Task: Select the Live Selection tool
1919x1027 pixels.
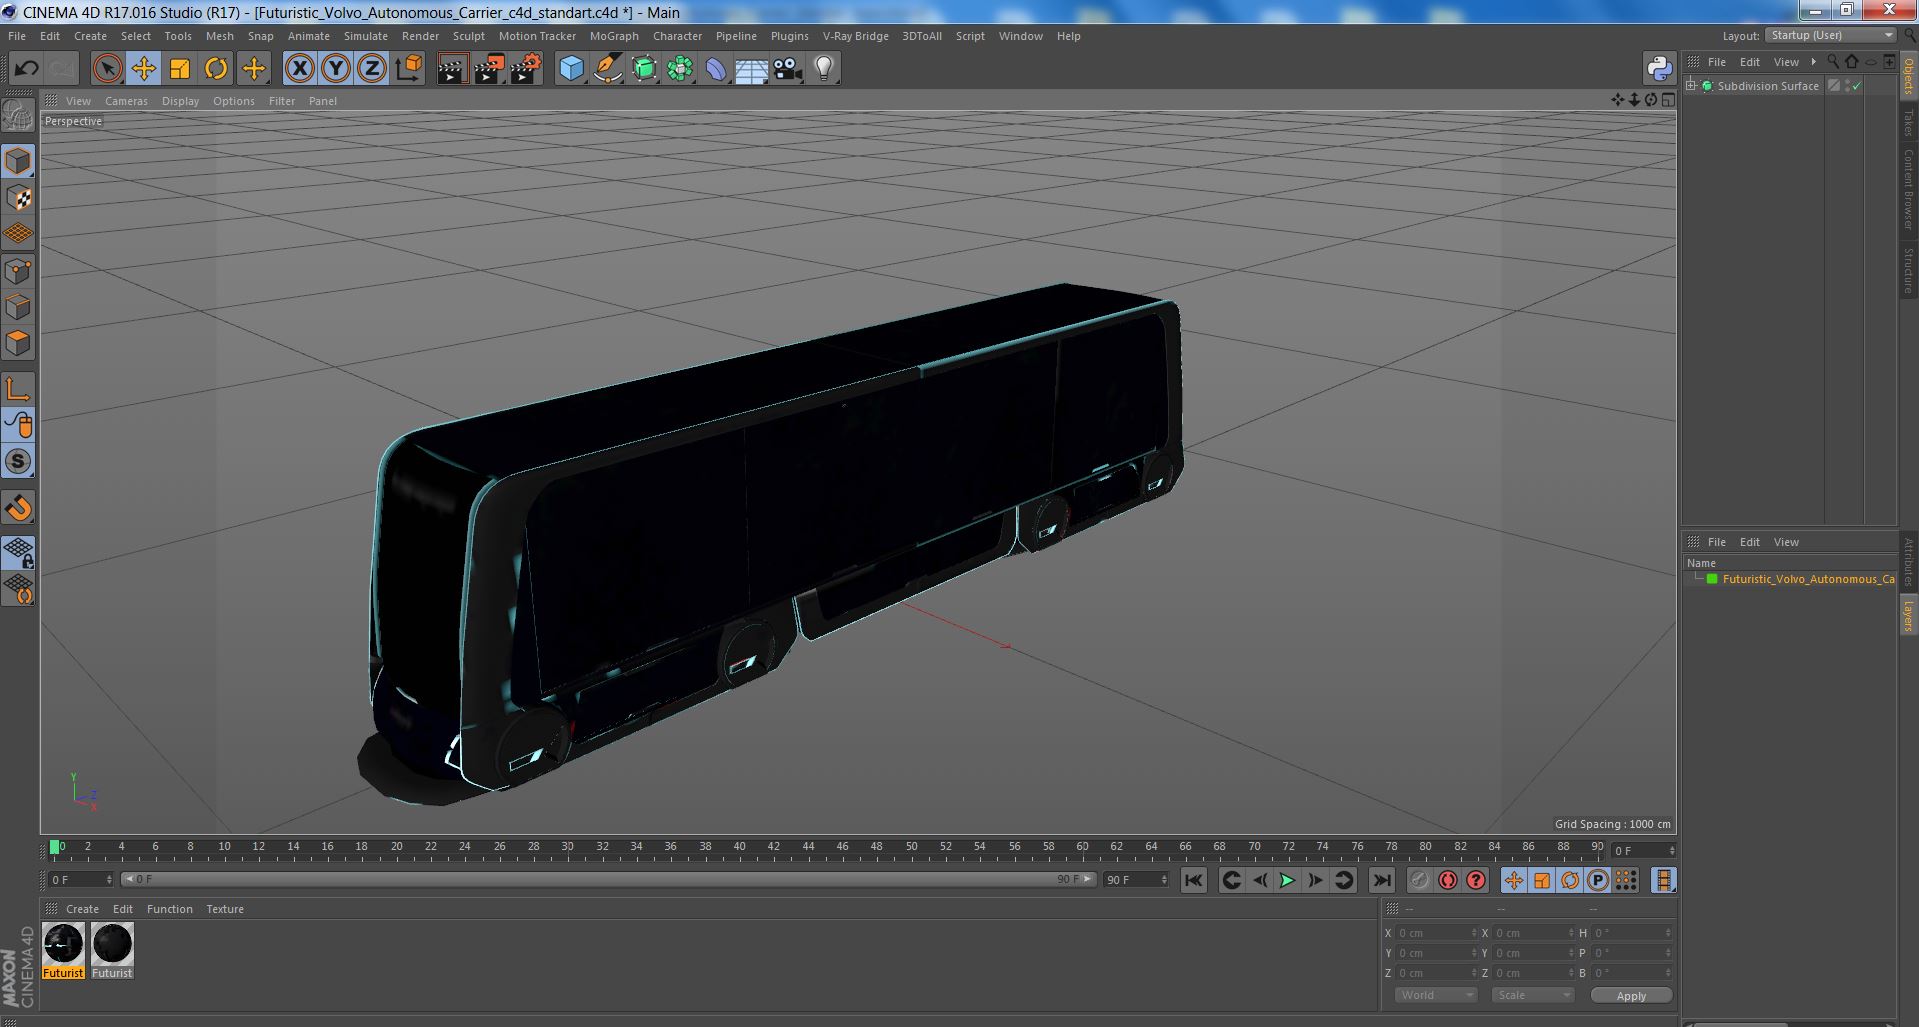Action: point(107,68)
